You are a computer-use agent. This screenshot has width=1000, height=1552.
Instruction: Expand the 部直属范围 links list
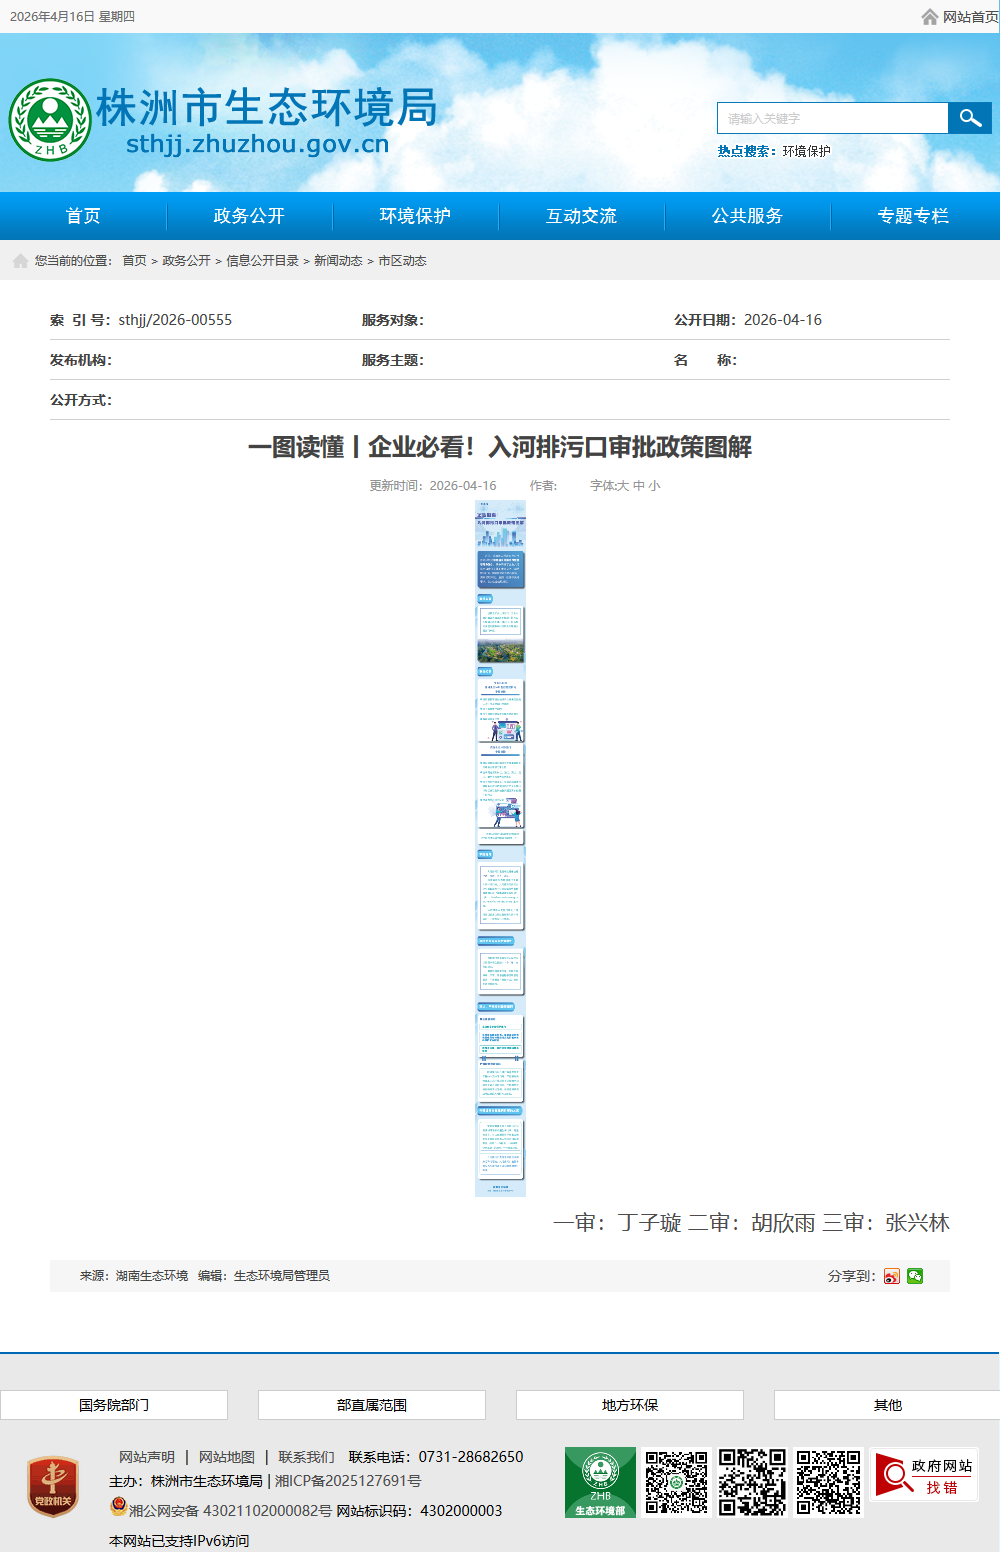click(x=372, y=1405)
